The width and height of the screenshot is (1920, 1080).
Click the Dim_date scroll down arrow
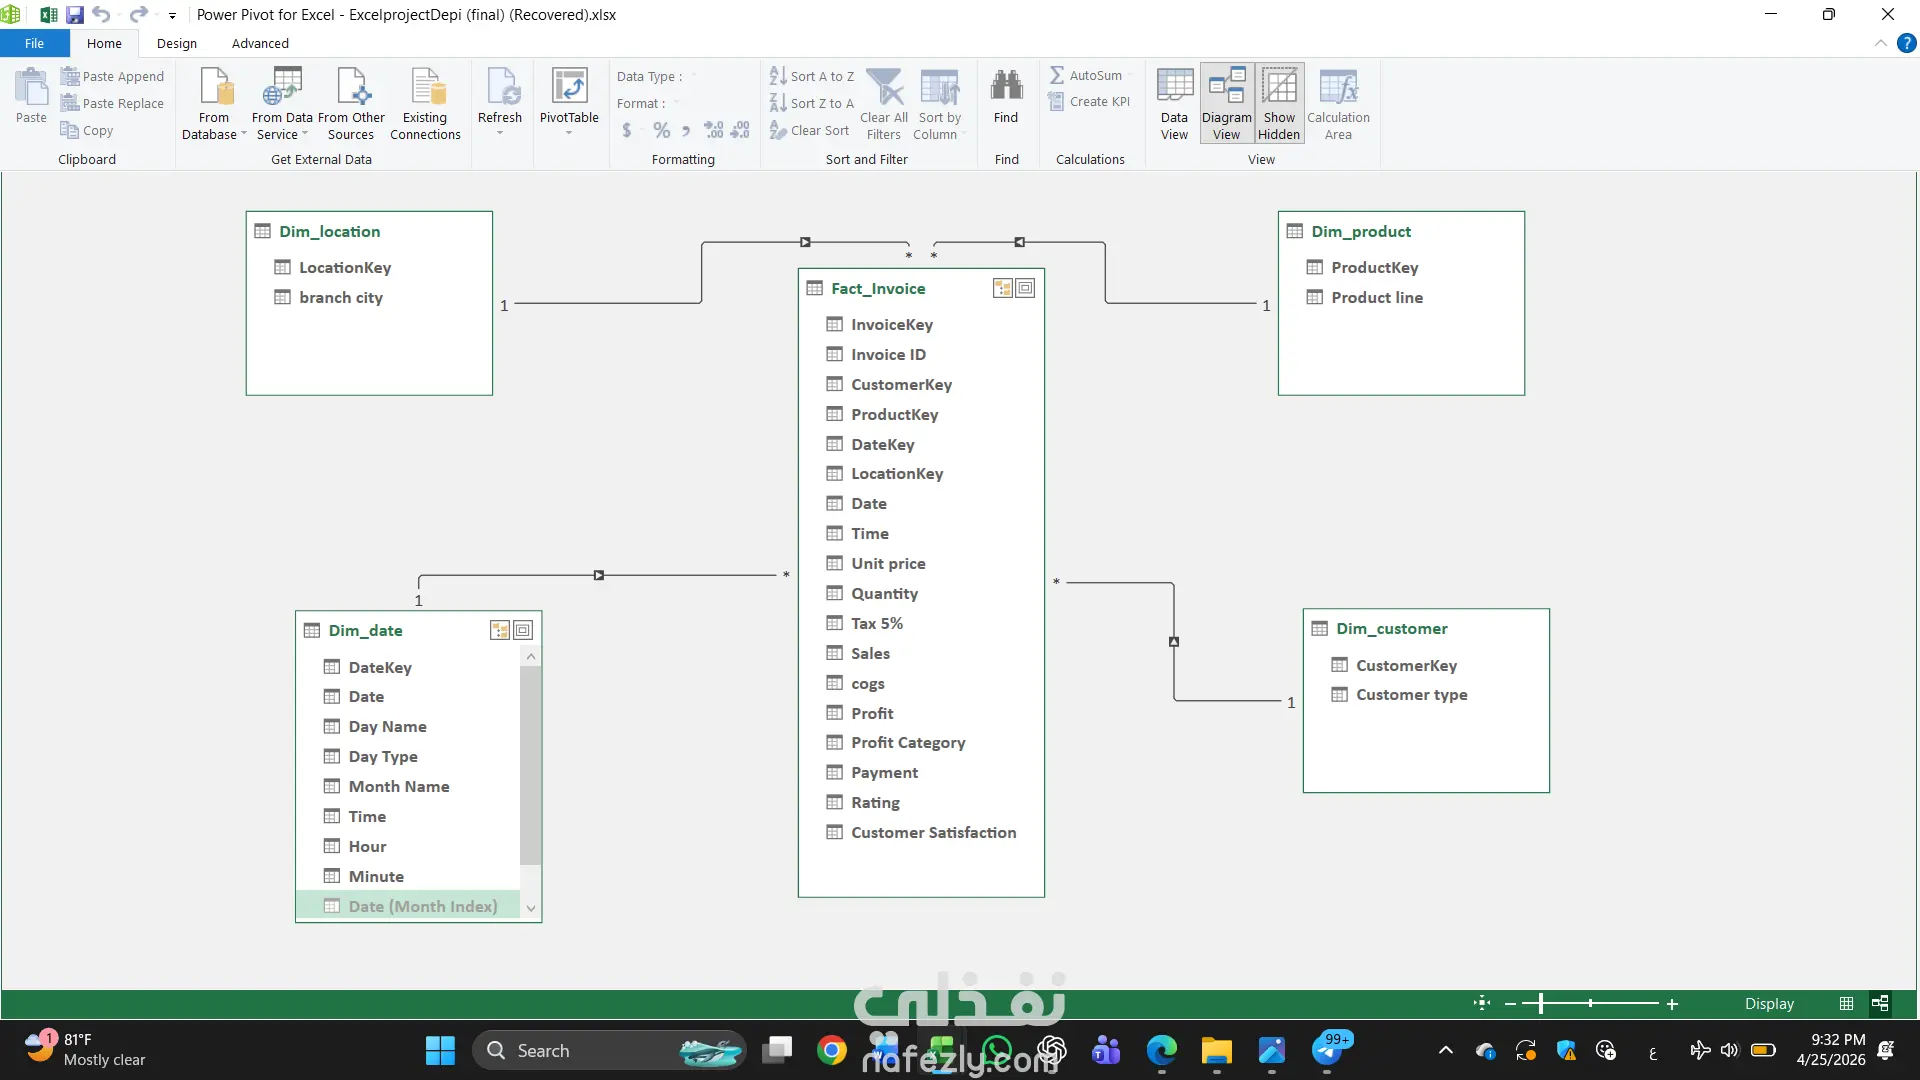click(x=531, y=908)
